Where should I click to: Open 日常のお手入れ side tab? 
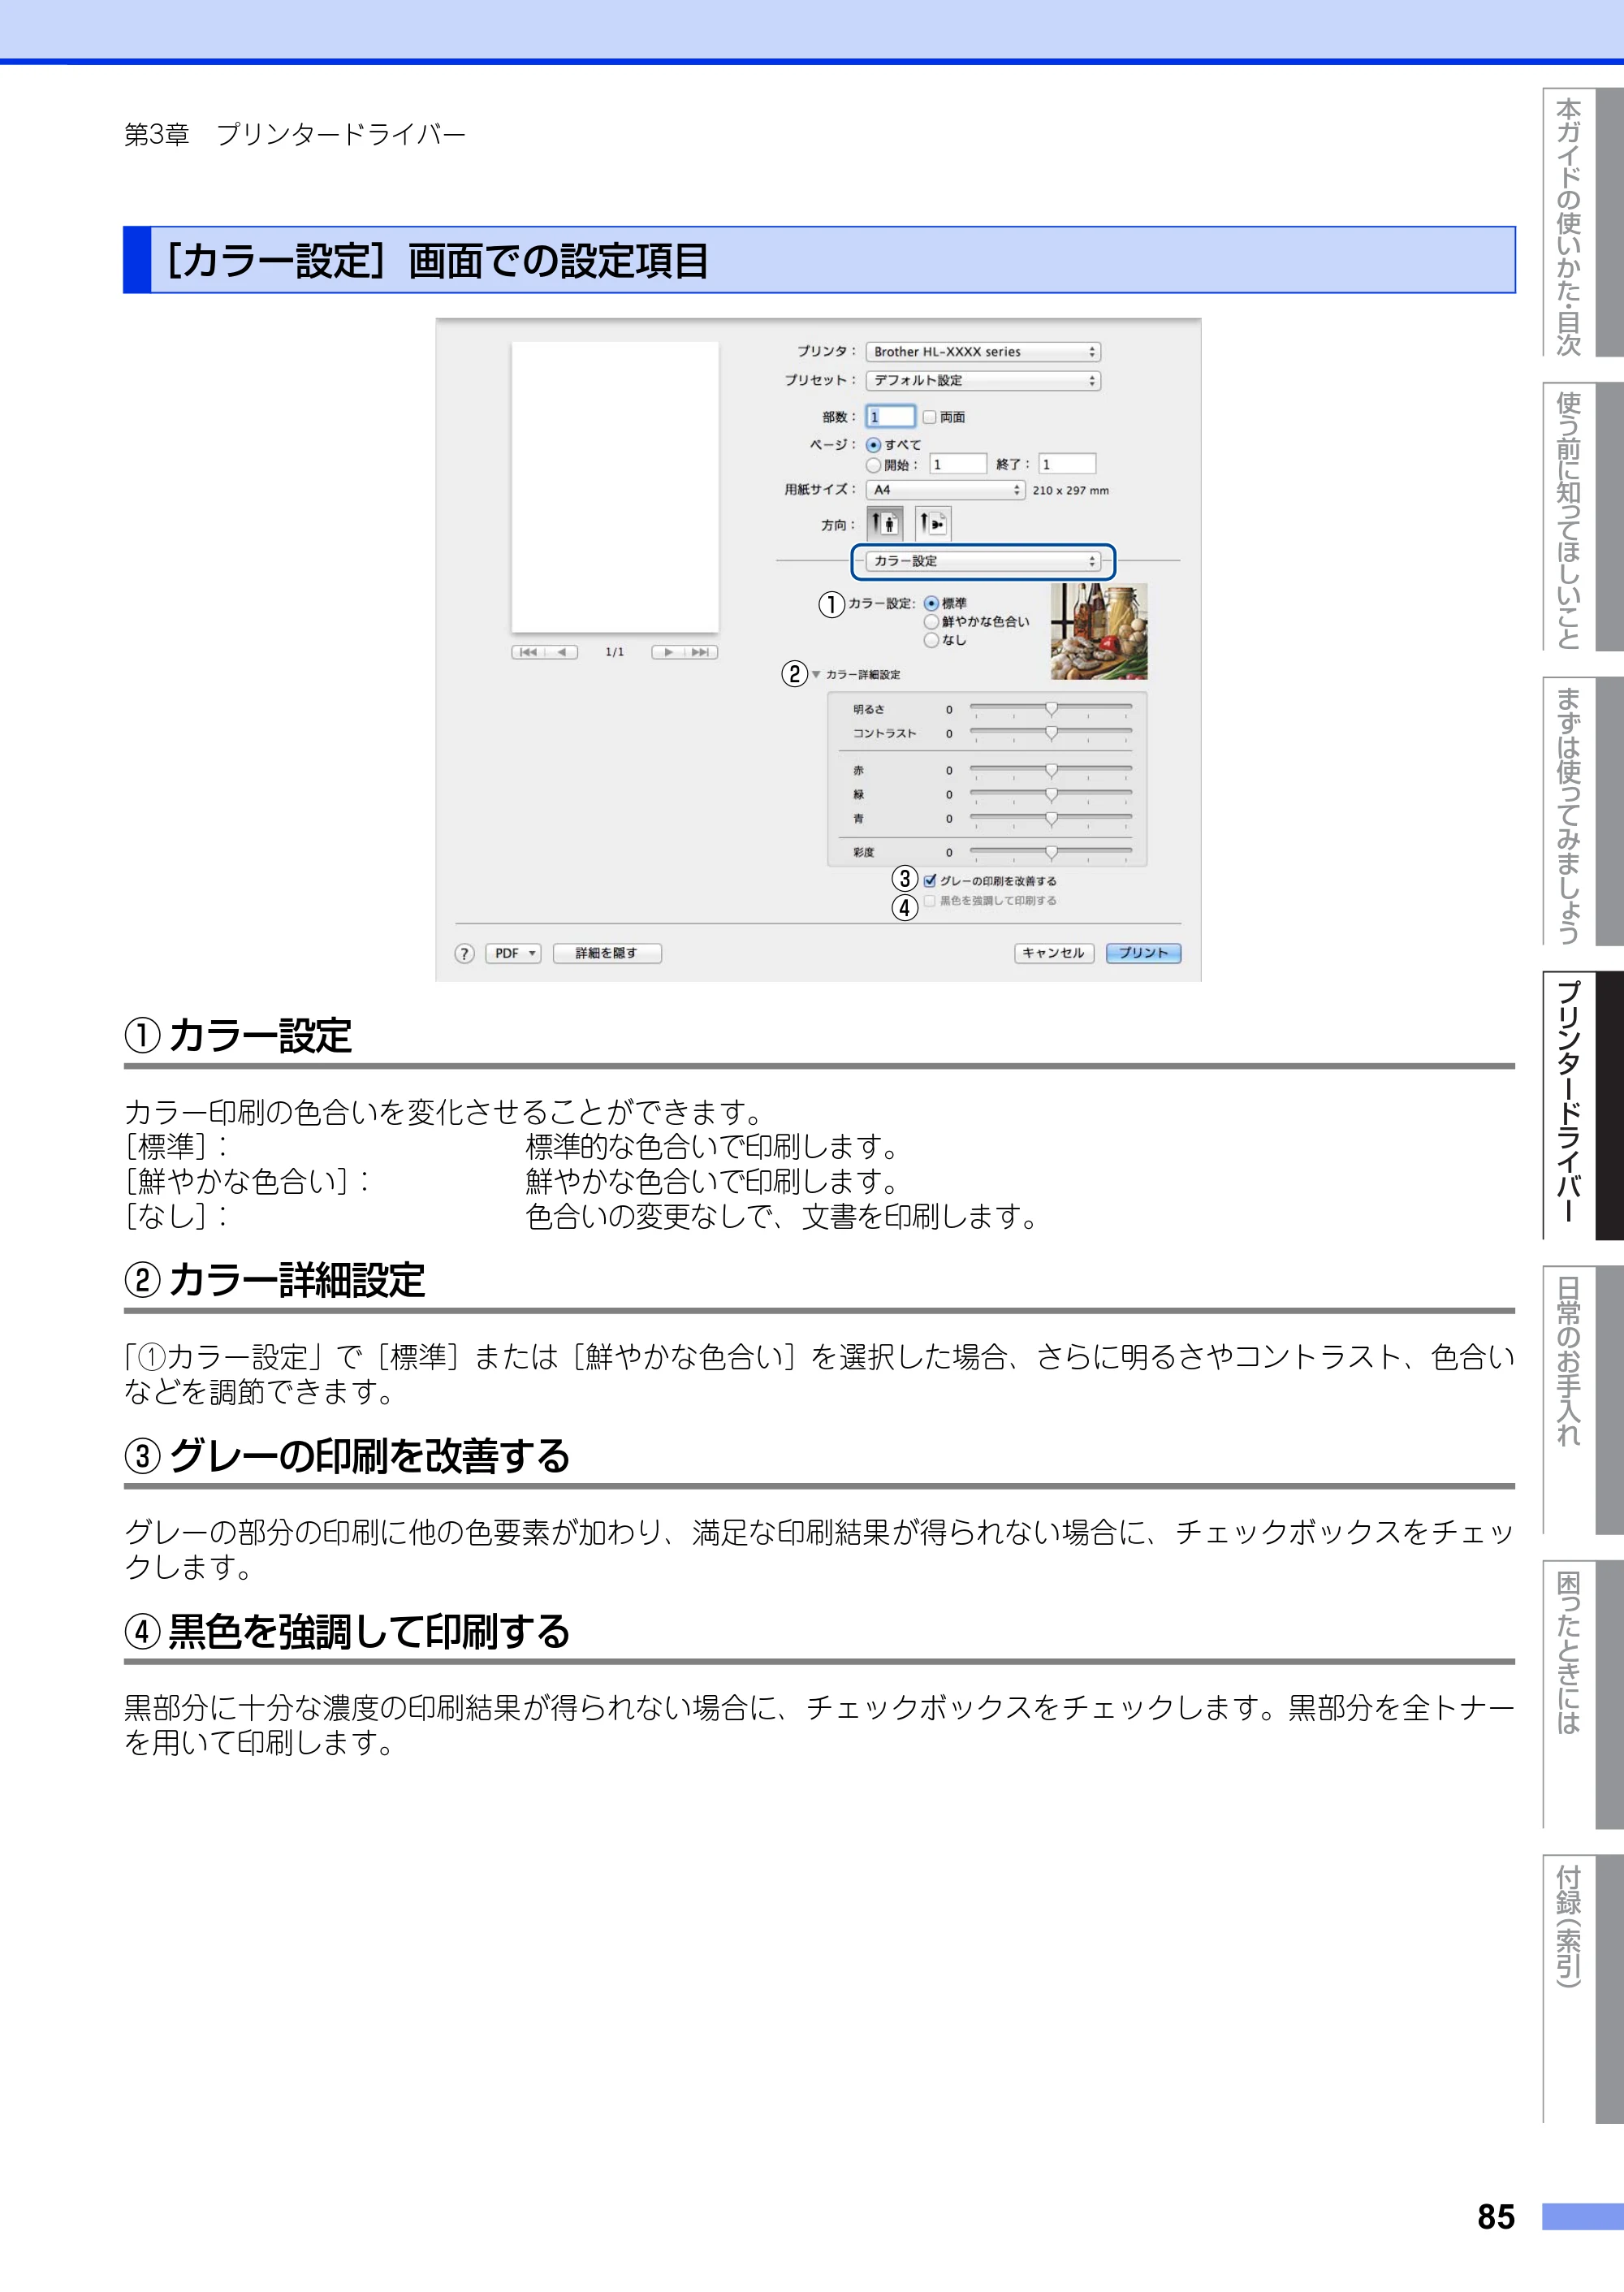point(1583,1400)
